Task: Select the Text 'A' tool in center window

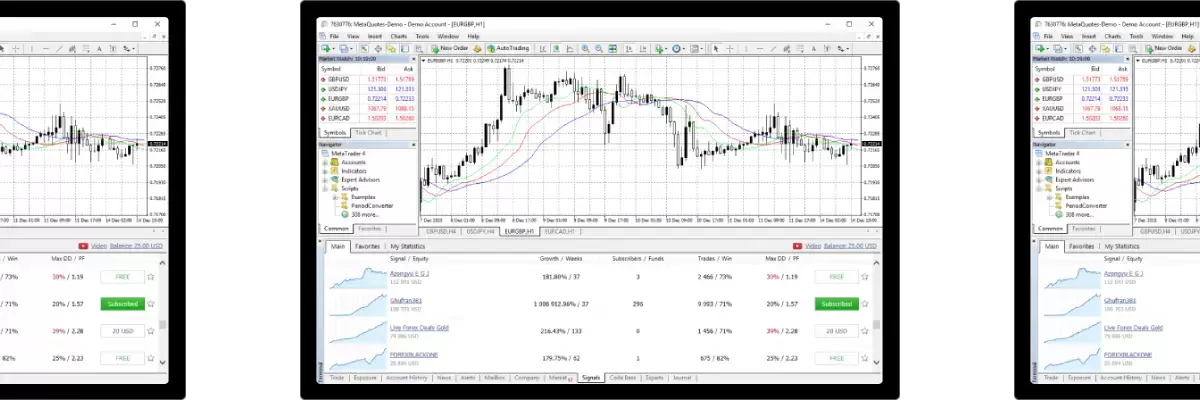Action: [814, 48]
